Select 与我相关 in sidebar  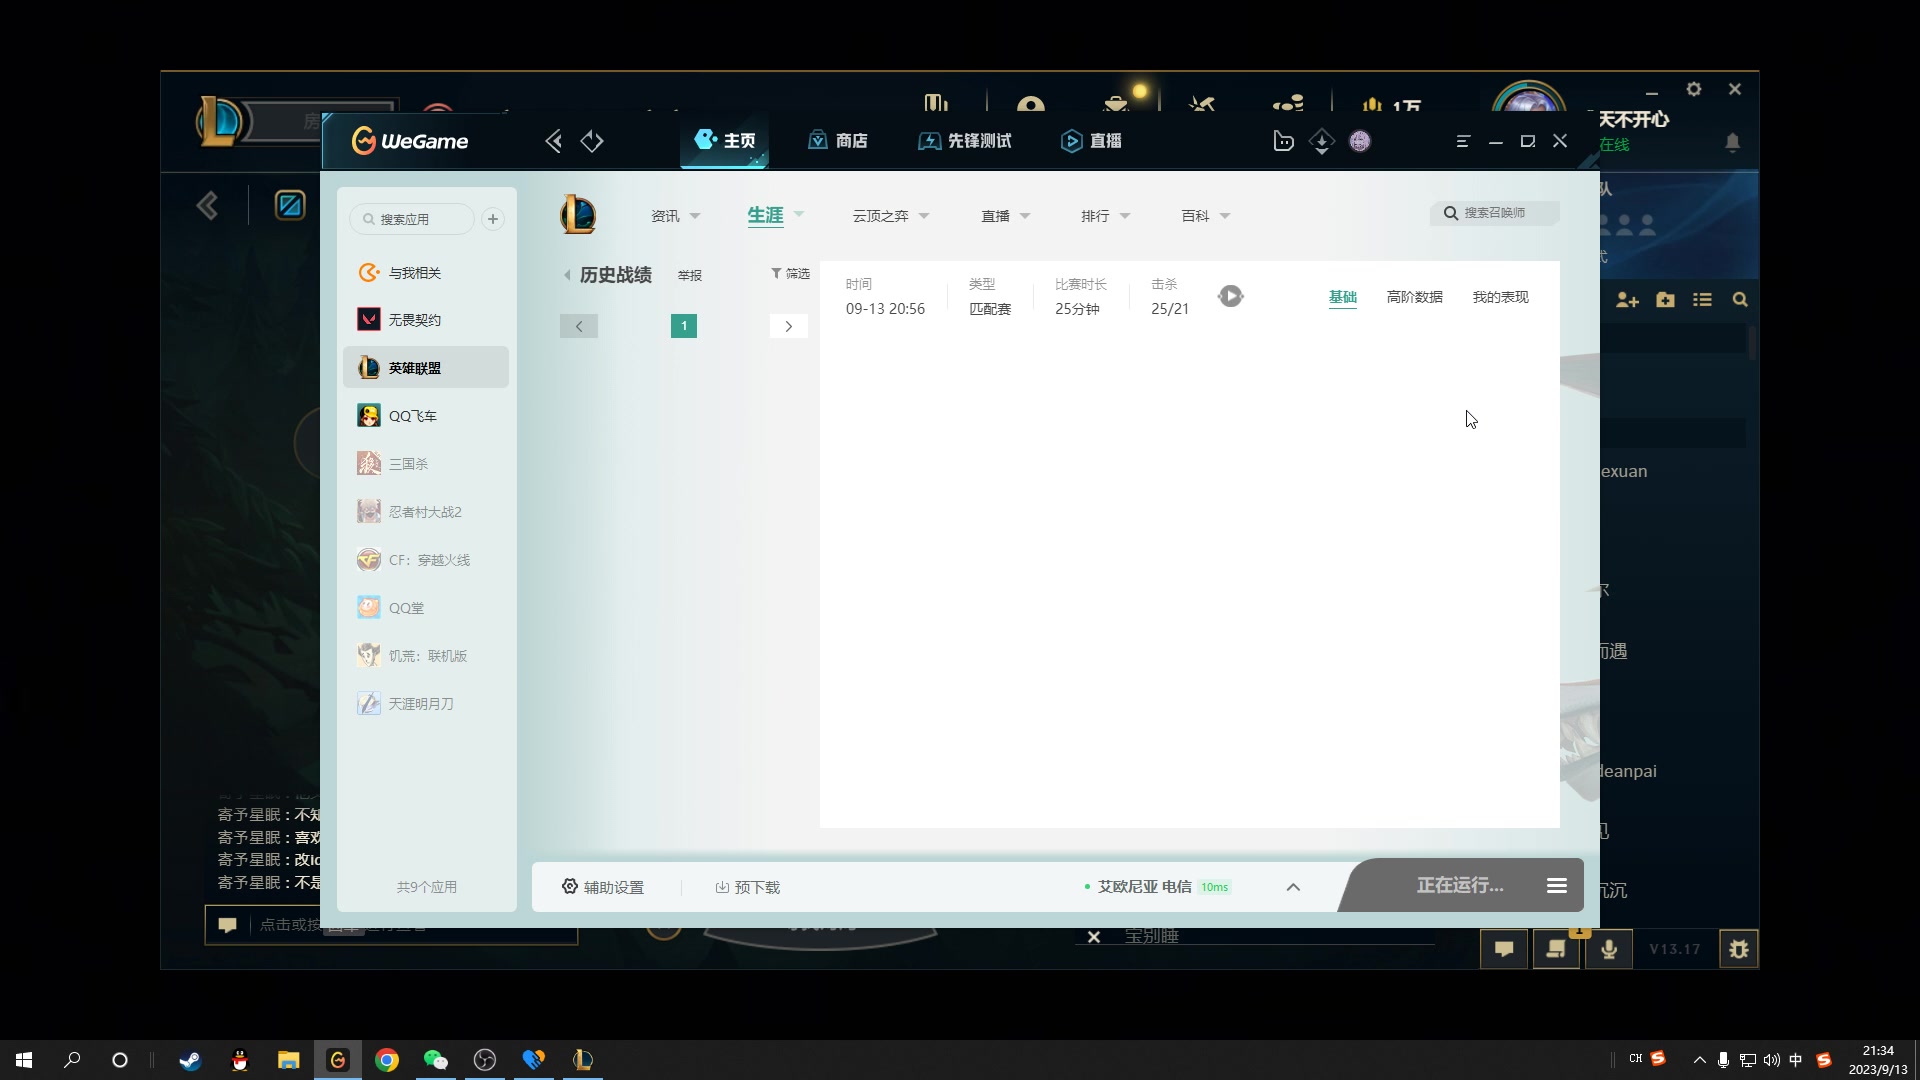click(x=426, y=272)
